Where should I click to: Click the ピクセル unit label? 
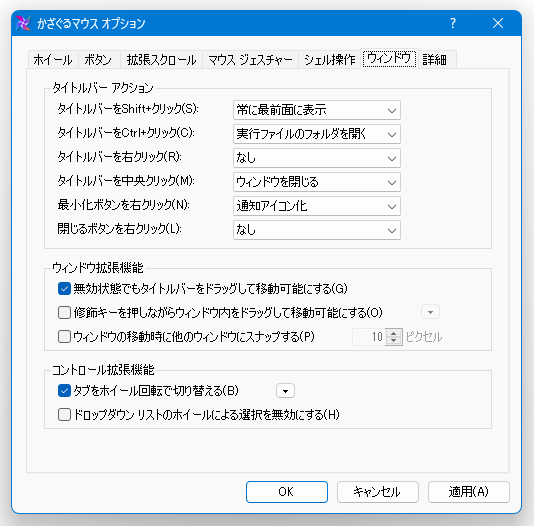424,337
